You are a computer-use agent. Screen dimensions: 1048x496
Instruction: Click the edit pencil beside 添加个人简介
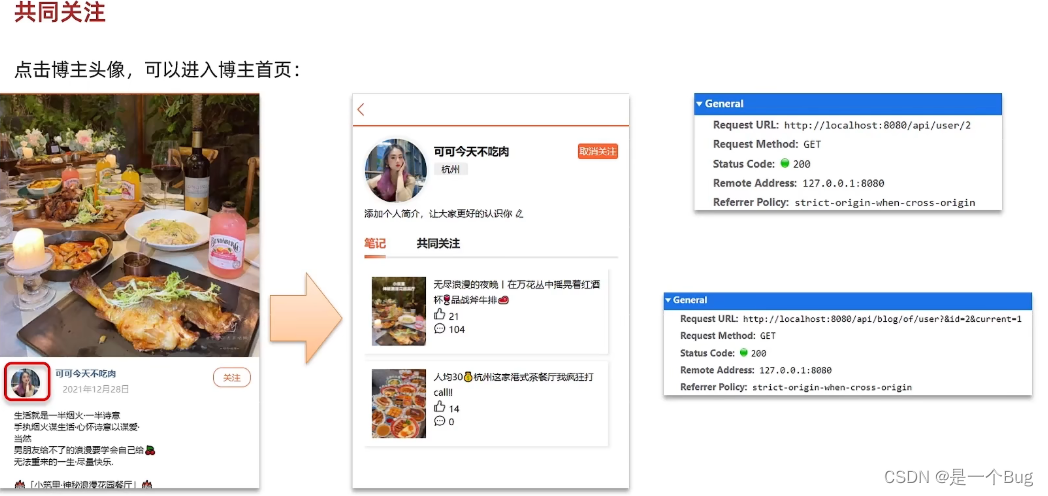coord(519,214)
